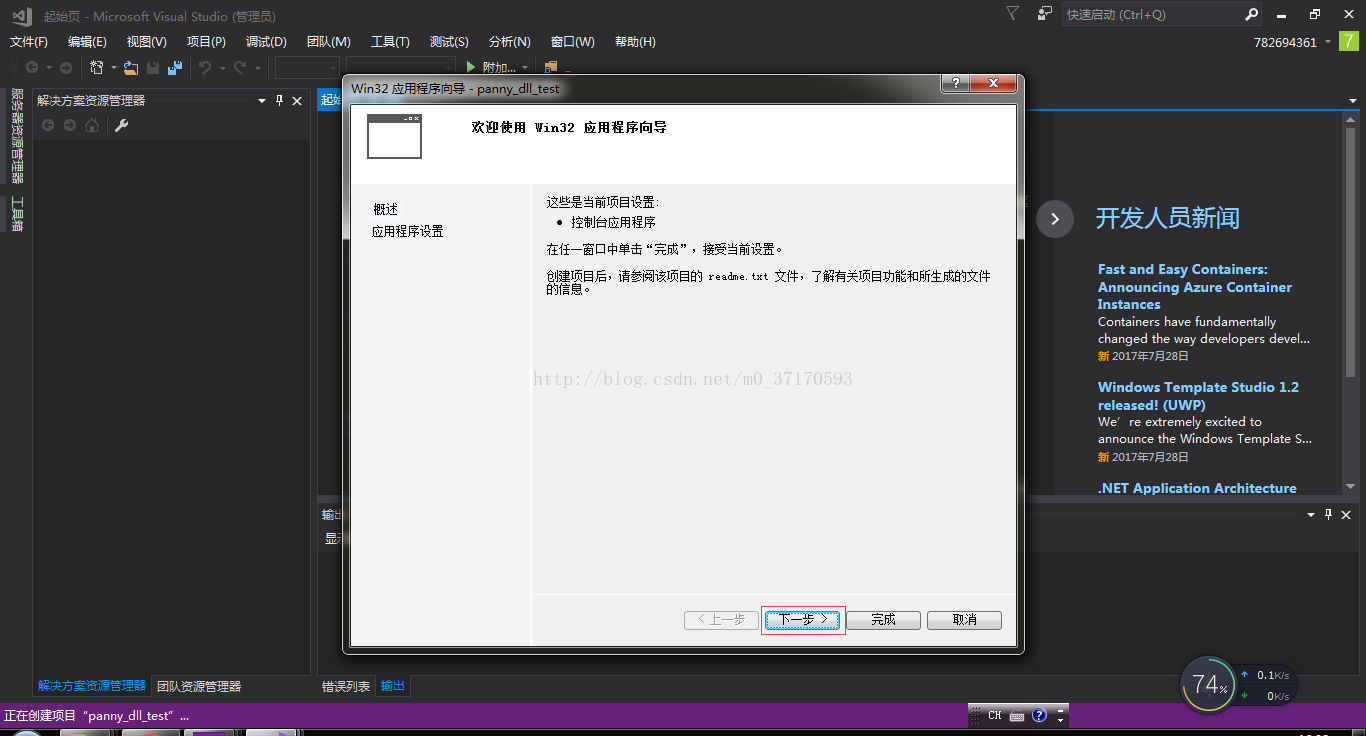Open the Solution Explorer window position dropdown
The image size is (1366, 736).
[x=263, y=101]
